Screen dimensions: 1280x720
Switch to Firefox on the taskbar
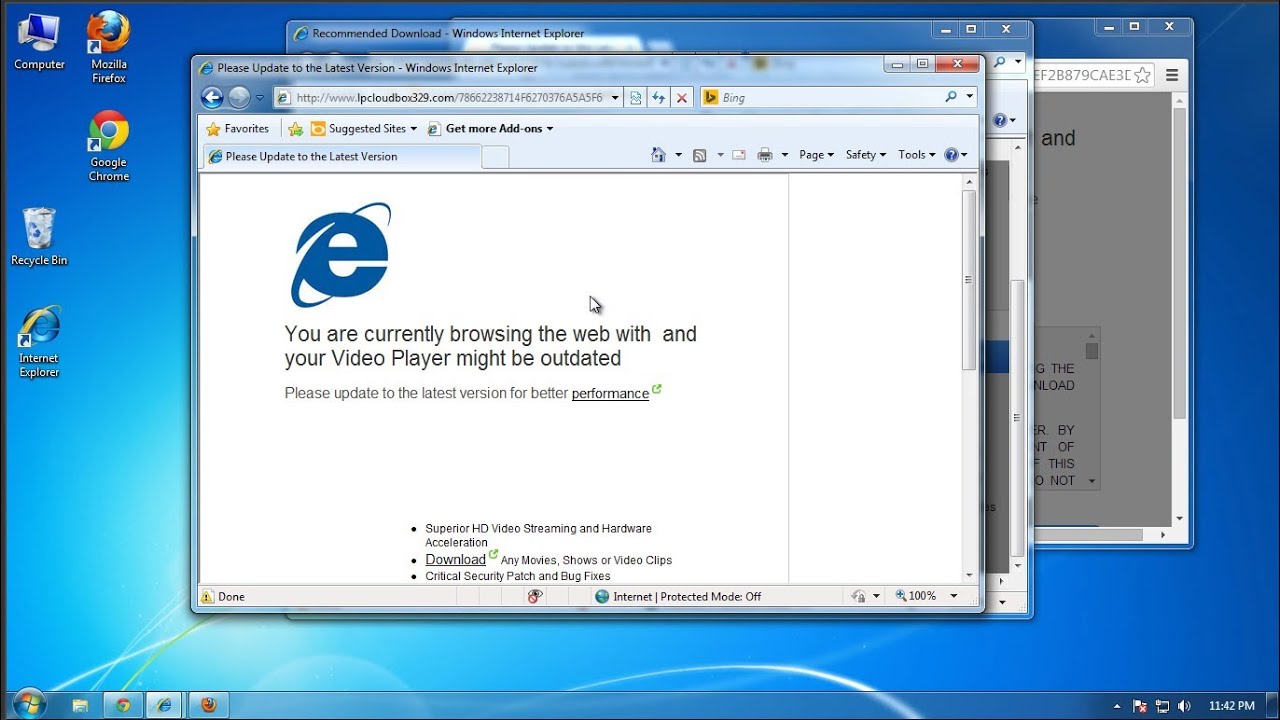click(x=208, y=705)
